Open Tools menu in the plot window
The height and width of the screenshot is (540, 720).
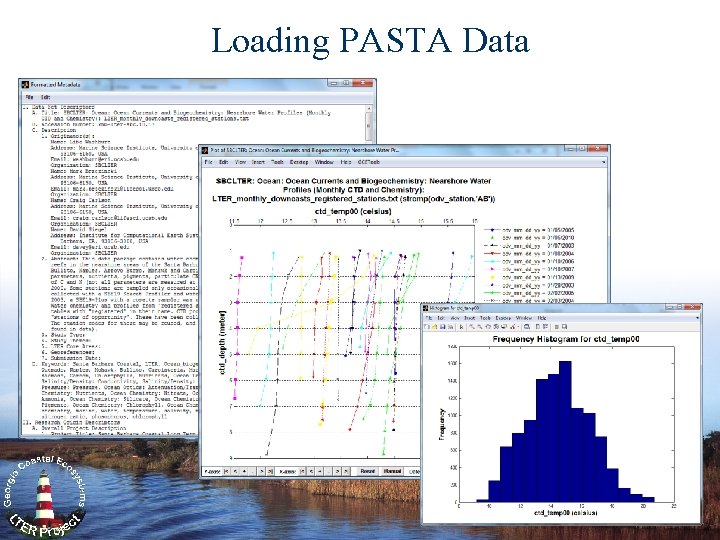[277, 162]
